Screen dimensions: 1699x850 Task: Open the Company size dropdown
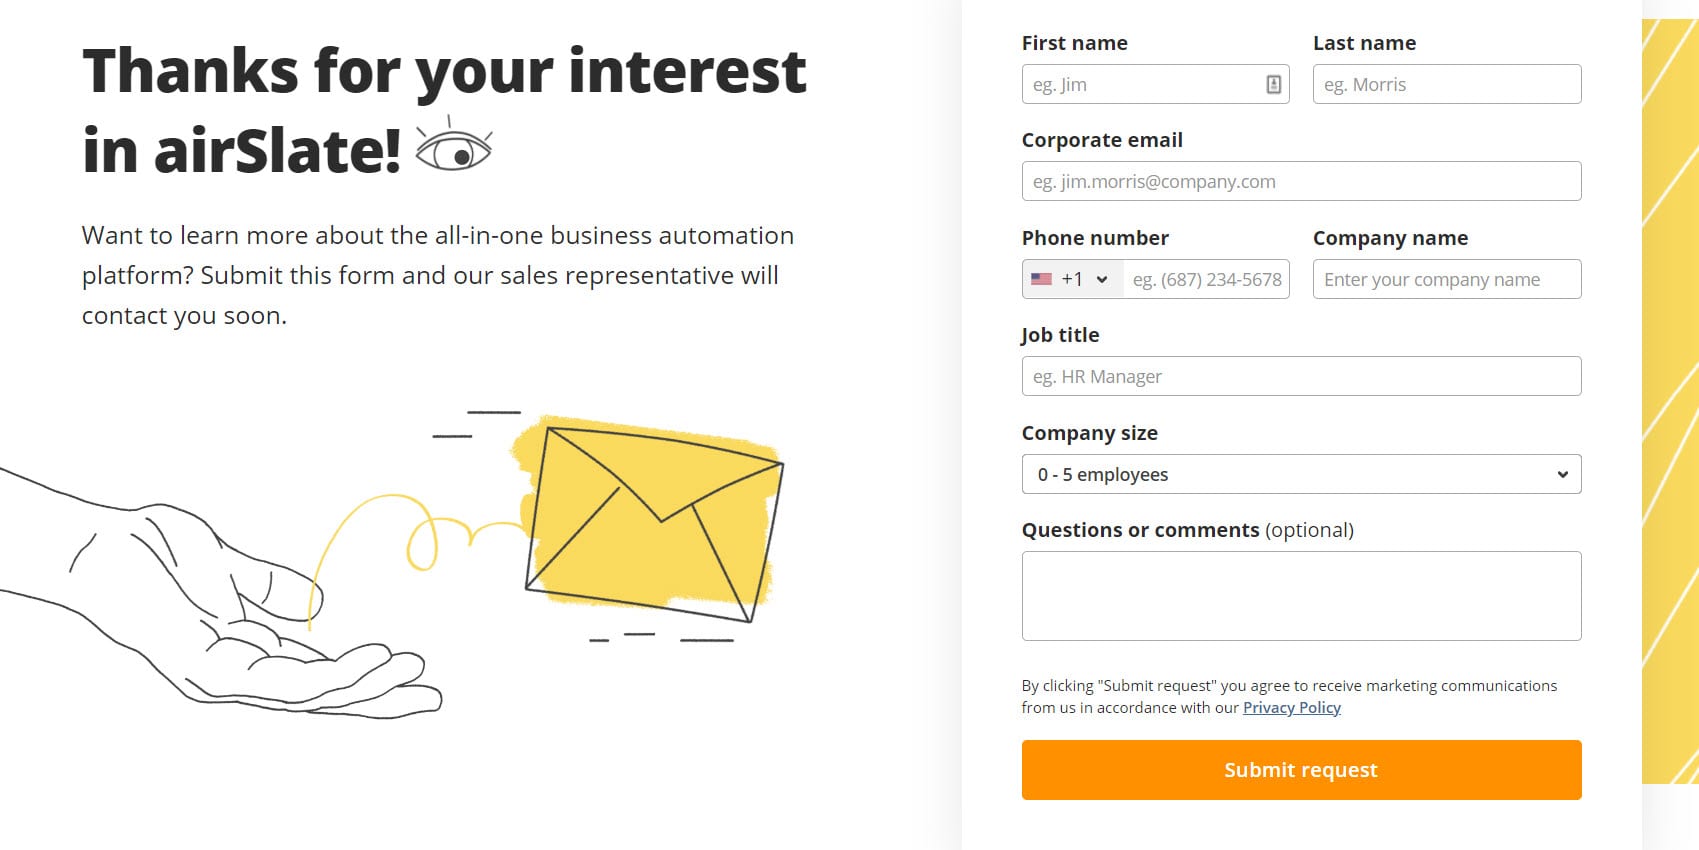tap(1301, 474)
